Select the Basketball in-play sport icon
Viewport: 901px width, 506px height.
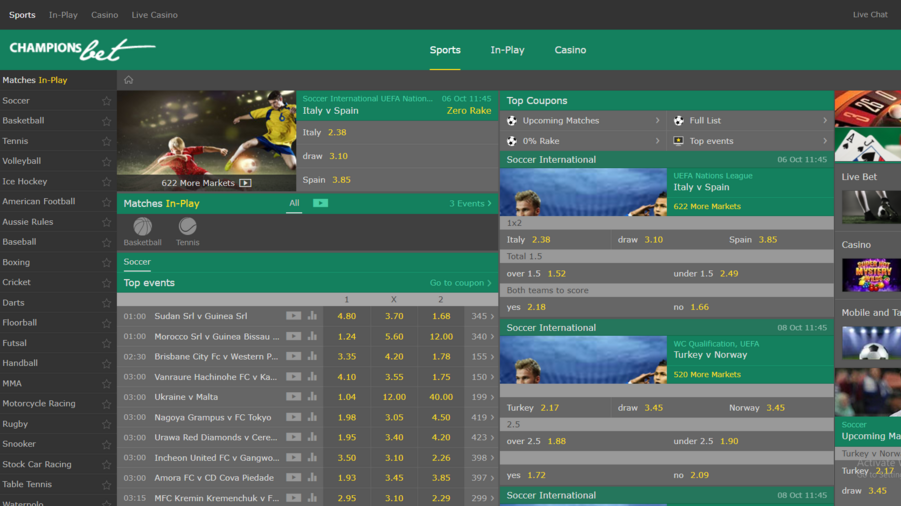143,228
